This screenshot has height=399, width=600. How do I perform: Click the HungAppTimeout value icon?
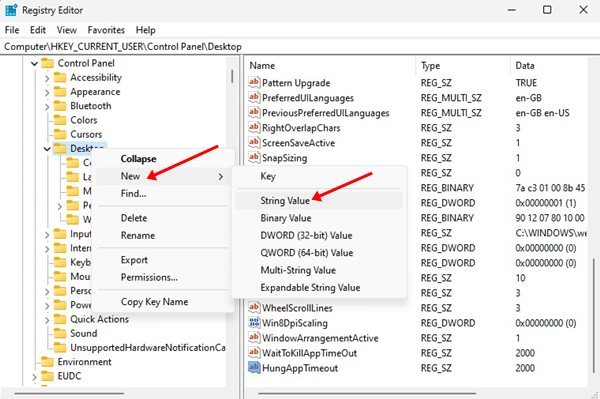point(254,367)
